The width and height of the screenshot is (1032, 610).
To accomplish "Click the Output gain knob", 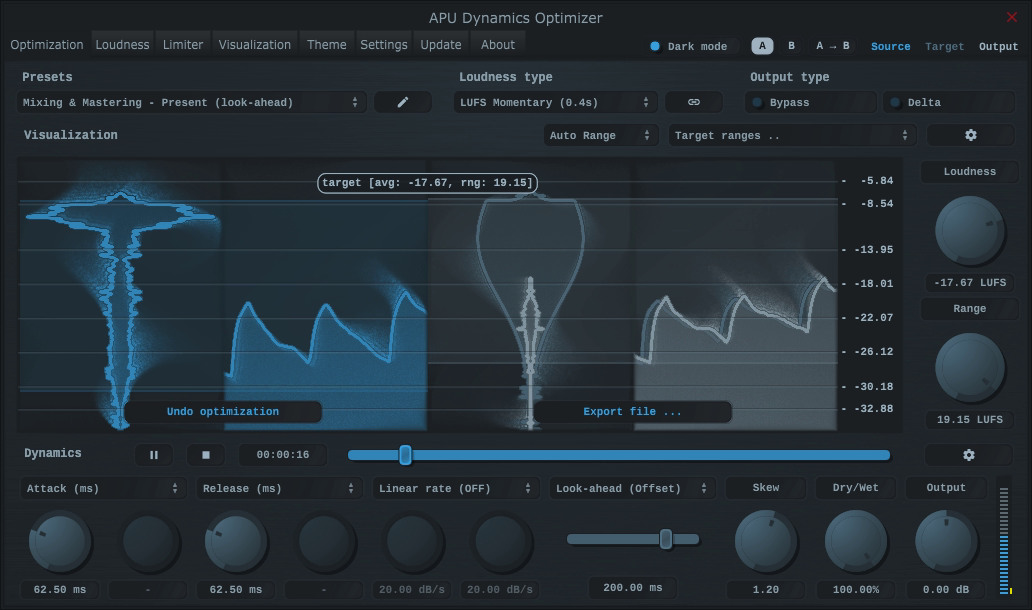I will point(946,542).
